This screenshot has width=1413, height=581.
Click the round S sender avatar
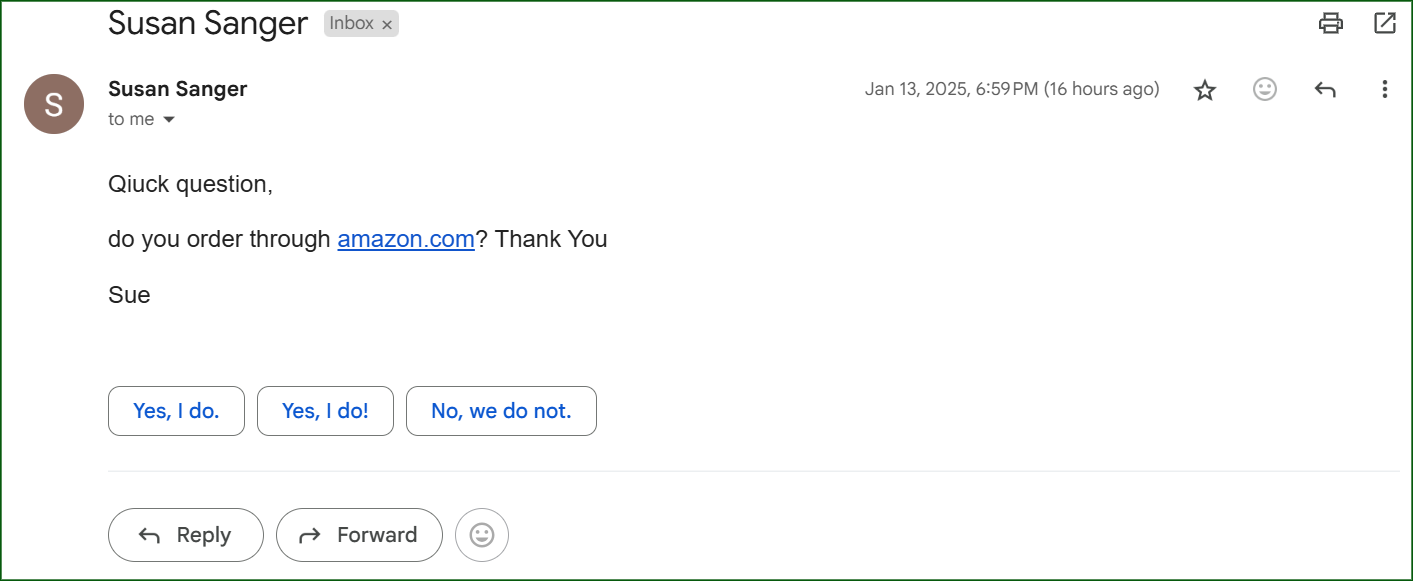pyautogui.click(x=54, y=104)
